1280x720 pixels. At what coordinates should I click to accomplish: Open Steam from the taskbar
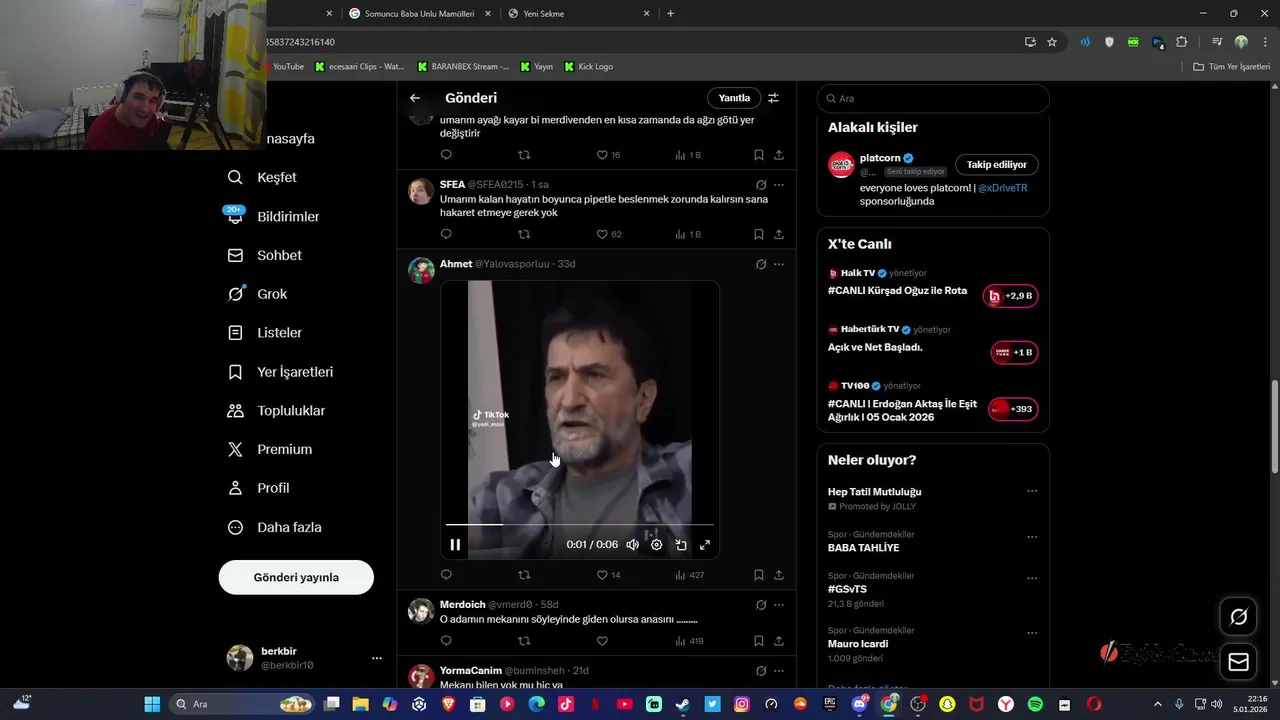[x=682, y=704]
